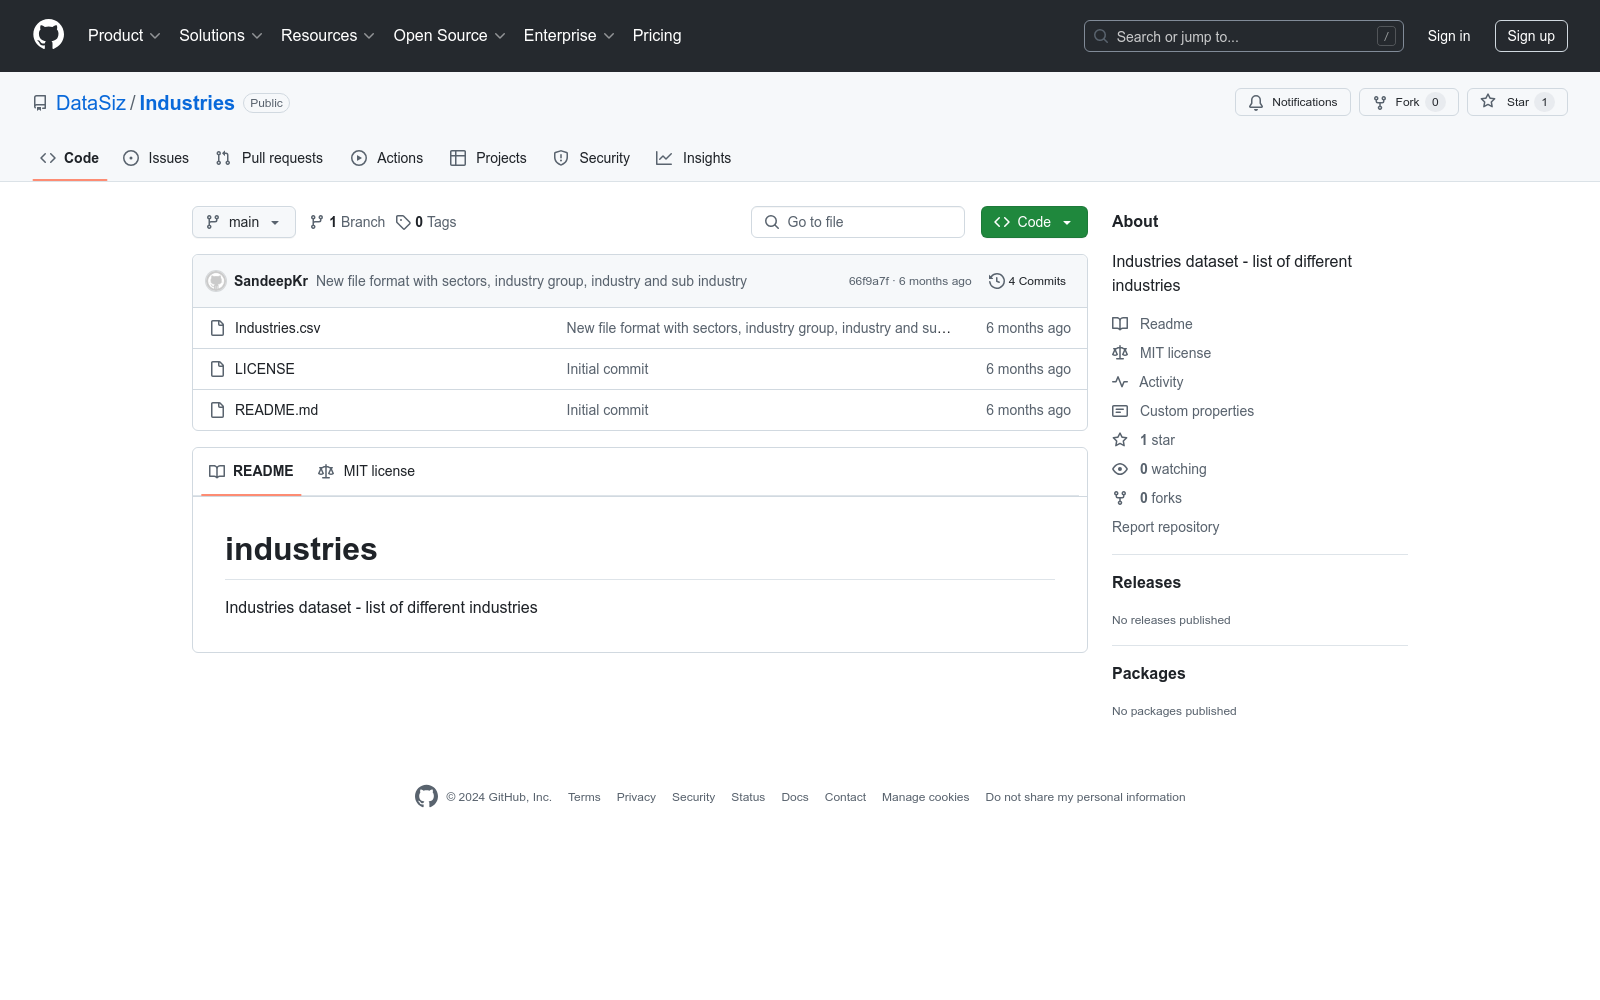Open the Privacy footer link
Image resolution: width=1600 pixels, height=1000 pixels.
point(636,797)
